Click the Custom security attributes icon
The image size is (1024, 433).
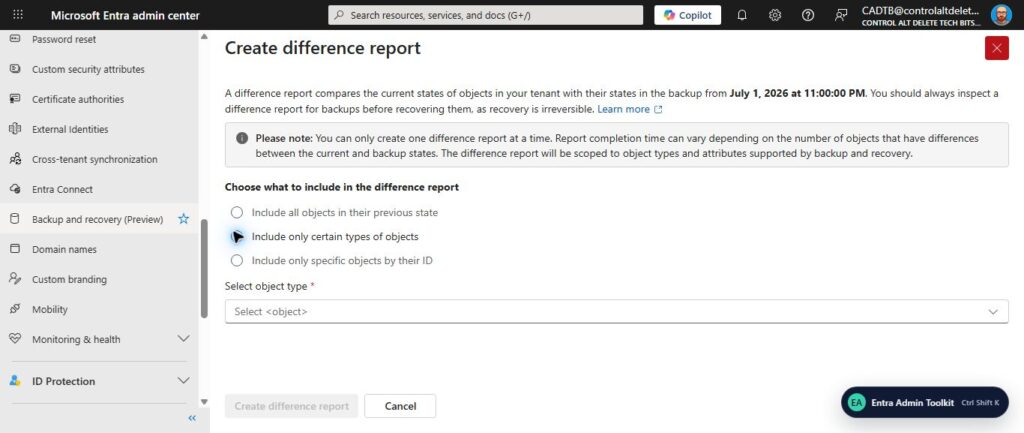(x=15, y=69)
